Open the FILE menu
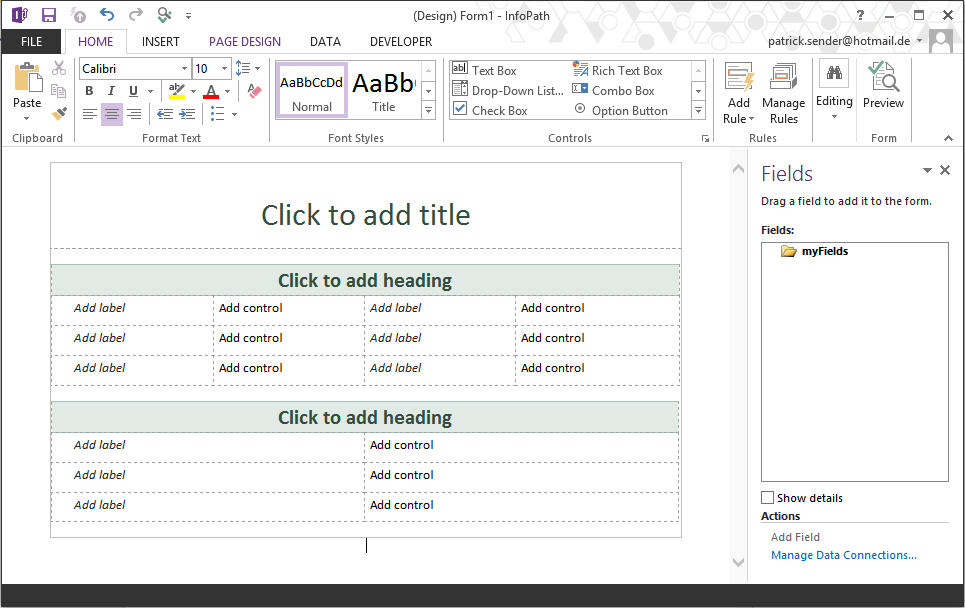Image resolution: width=965 pixels, height=608 pixels. (x=31, y=41)
